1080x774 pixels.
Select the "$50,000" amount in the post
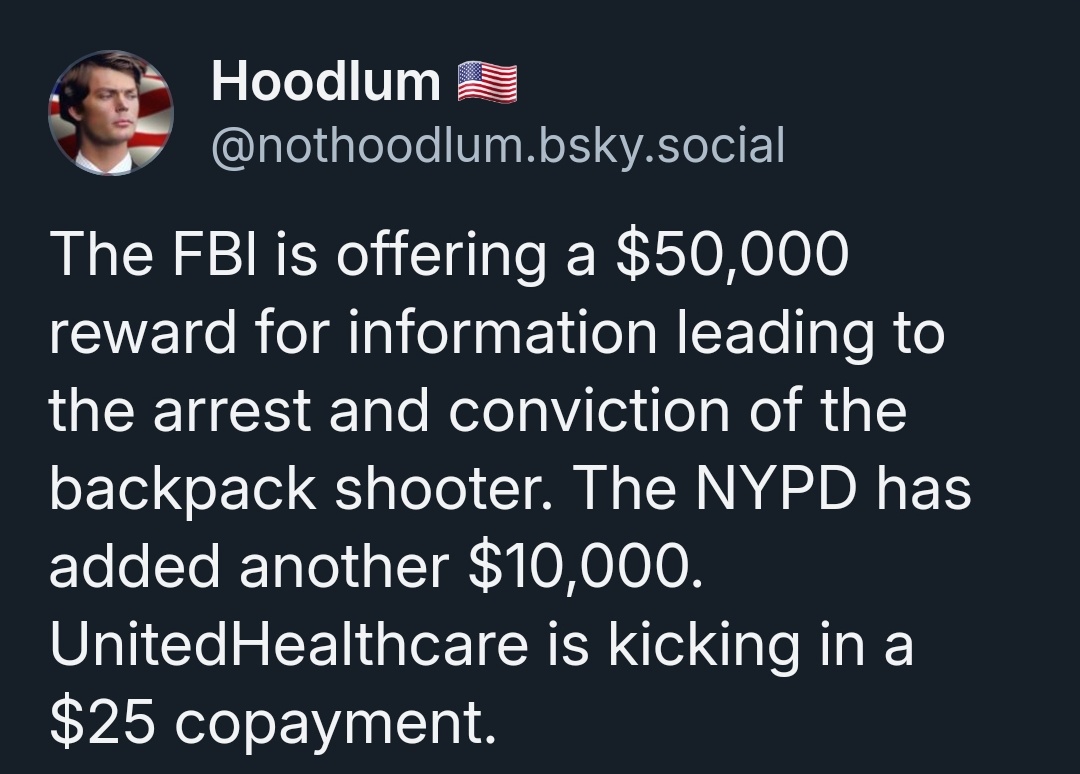(732, 254)
